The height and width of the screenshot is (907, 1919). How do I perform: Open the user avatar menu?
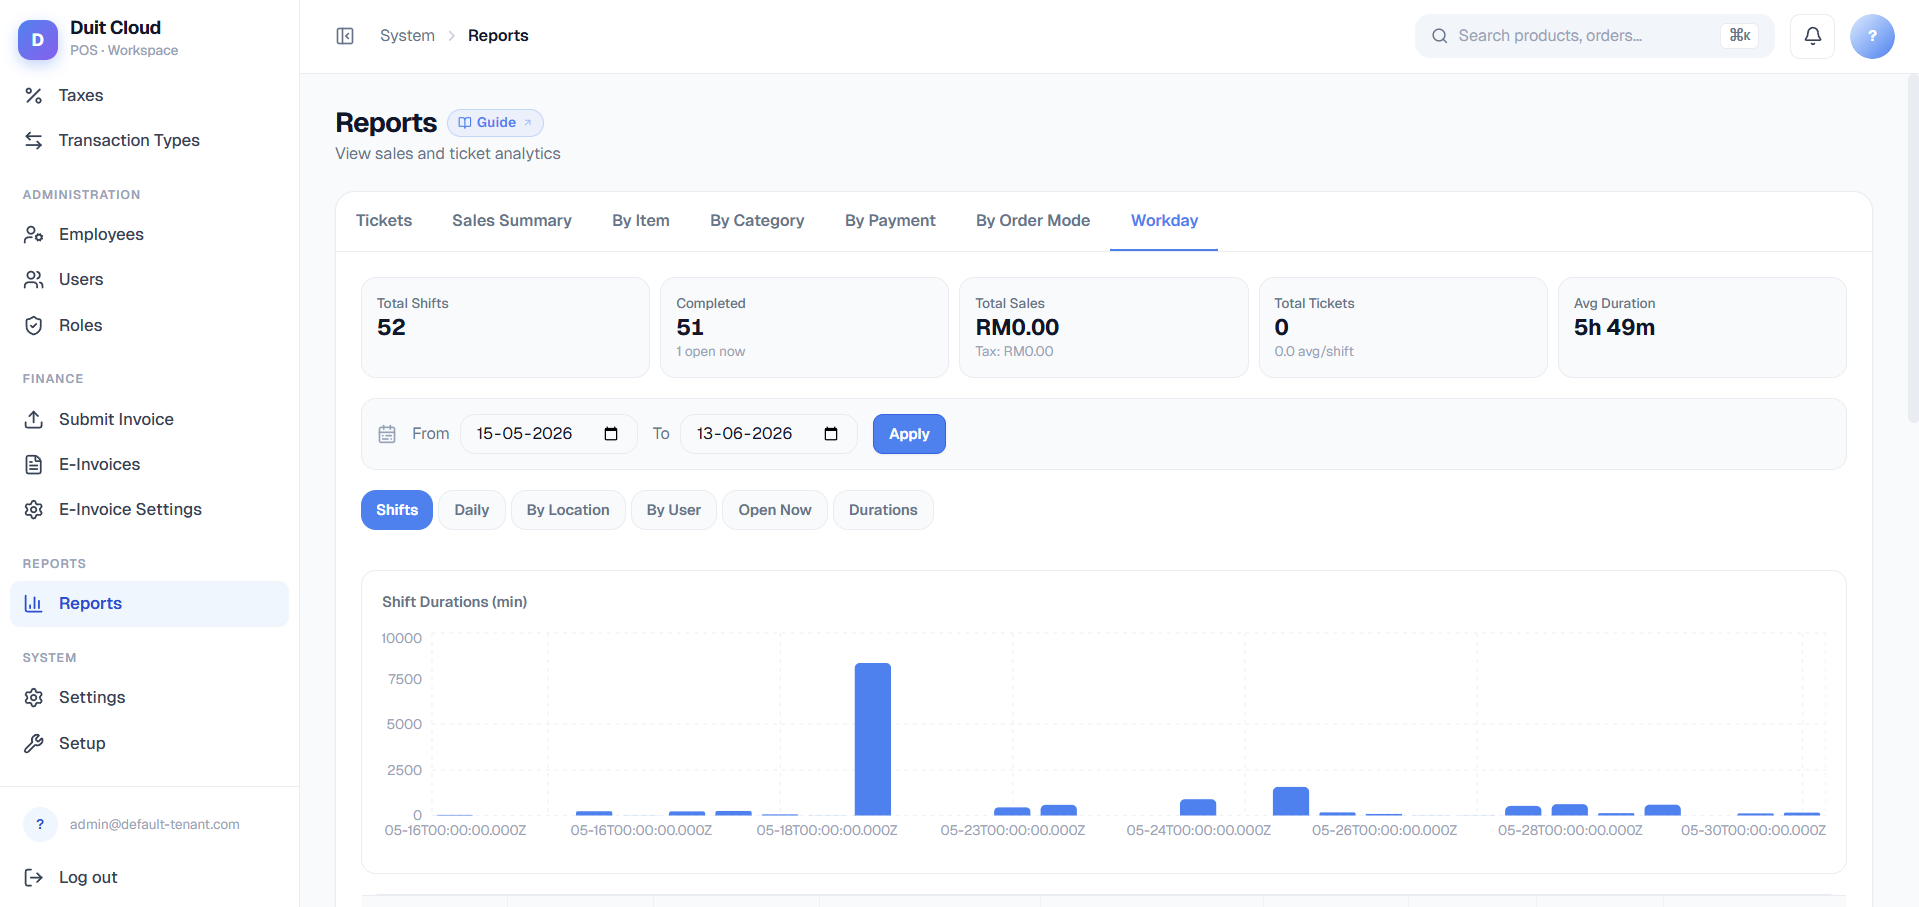[1872, 36]
